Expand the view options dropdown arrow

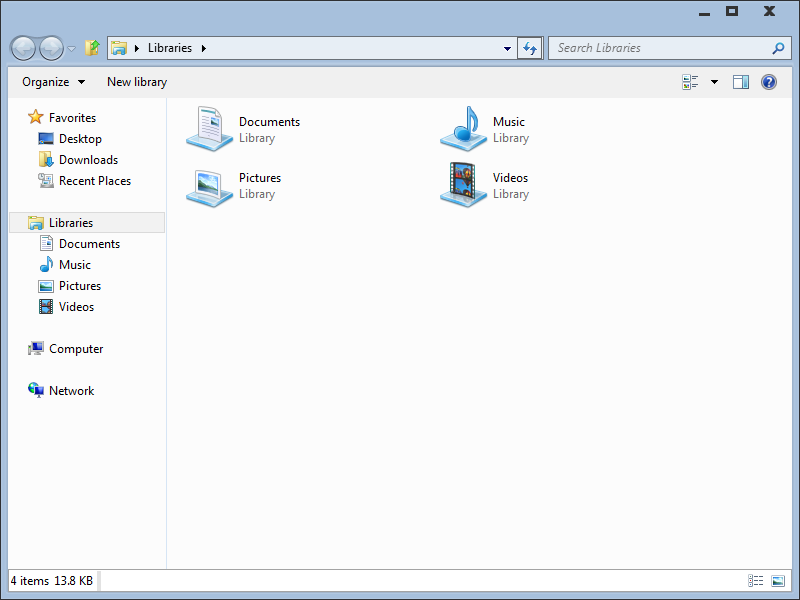click(714, 82)
